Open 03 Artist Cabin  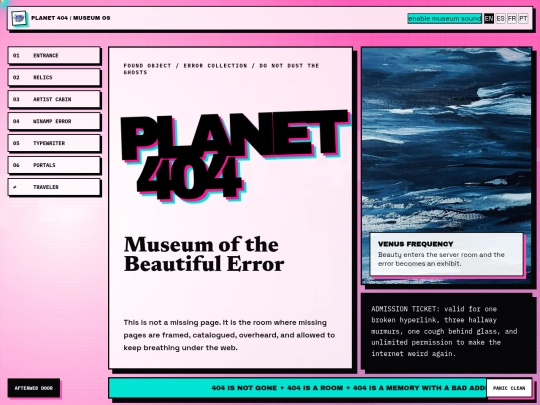[x=54, y=99]
